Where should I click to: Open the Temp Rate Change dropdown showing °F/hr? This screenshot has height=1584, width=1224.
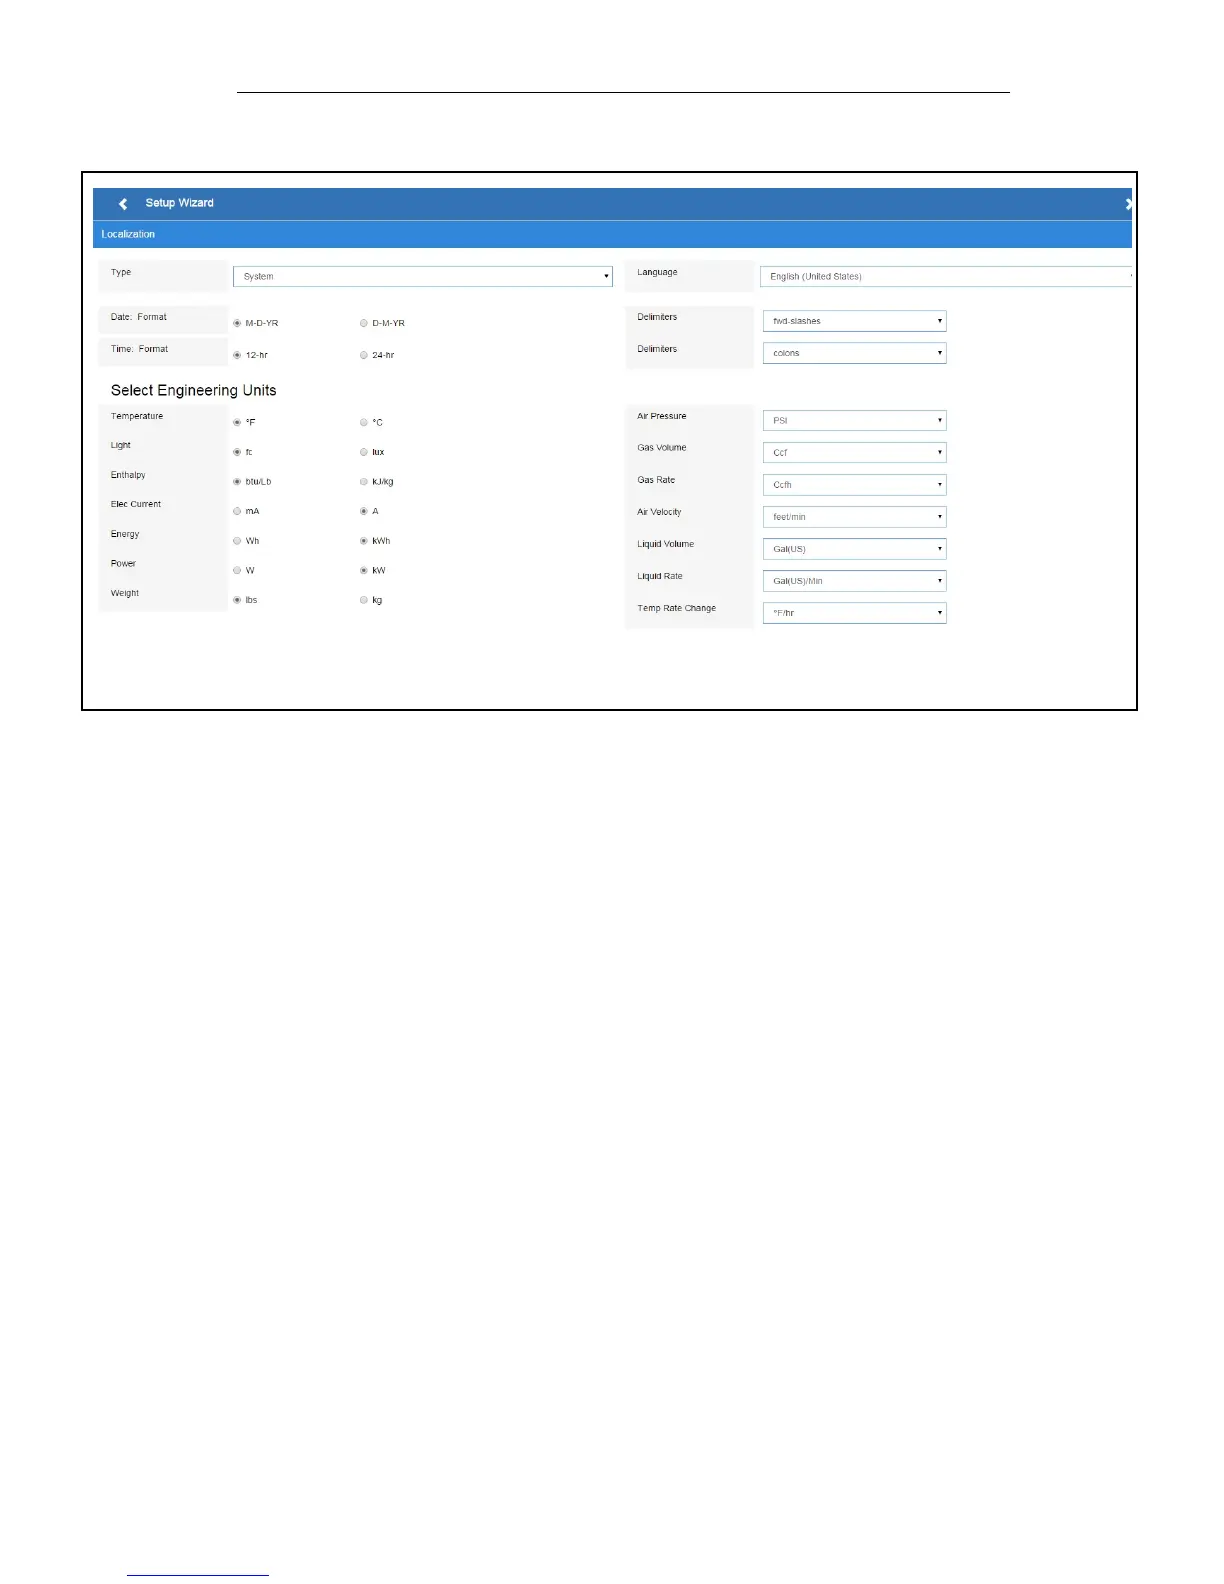pyautogui.click(x=854, y=612)
